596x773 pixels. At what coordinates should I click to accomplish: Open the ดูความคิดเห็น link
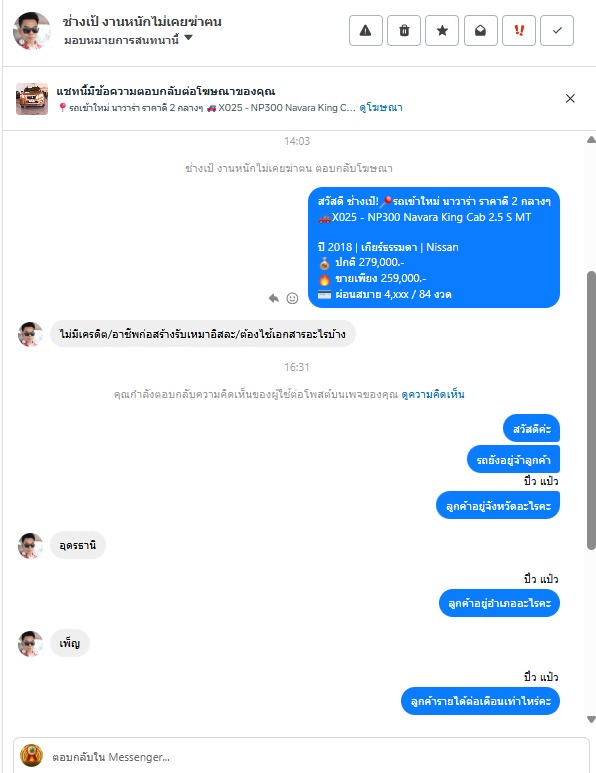coord(433,394)
